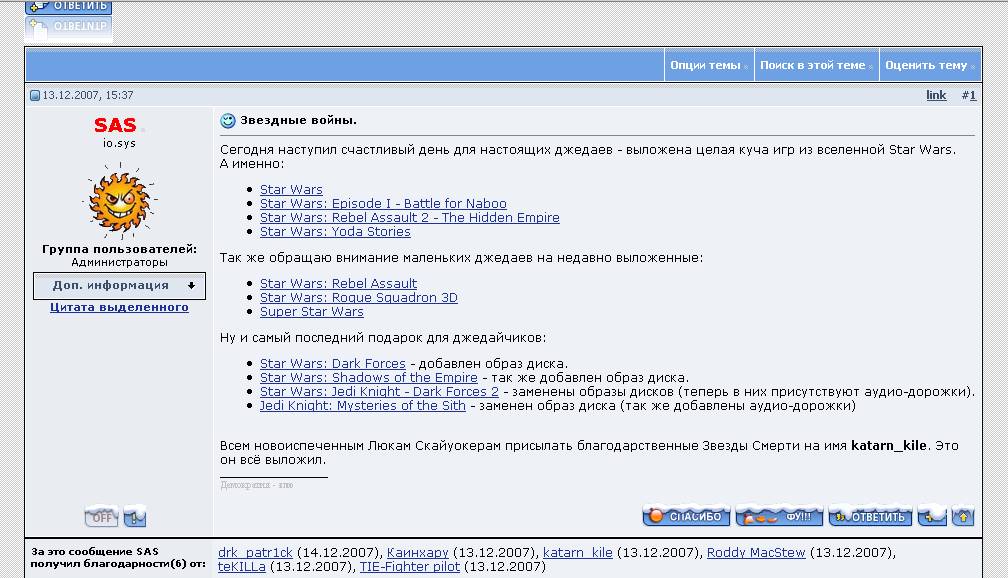Open Star Wars: Episode I - Battle for Naboo
The width and height of the screenshot is (1008, 578).
(x=383, y=204)
